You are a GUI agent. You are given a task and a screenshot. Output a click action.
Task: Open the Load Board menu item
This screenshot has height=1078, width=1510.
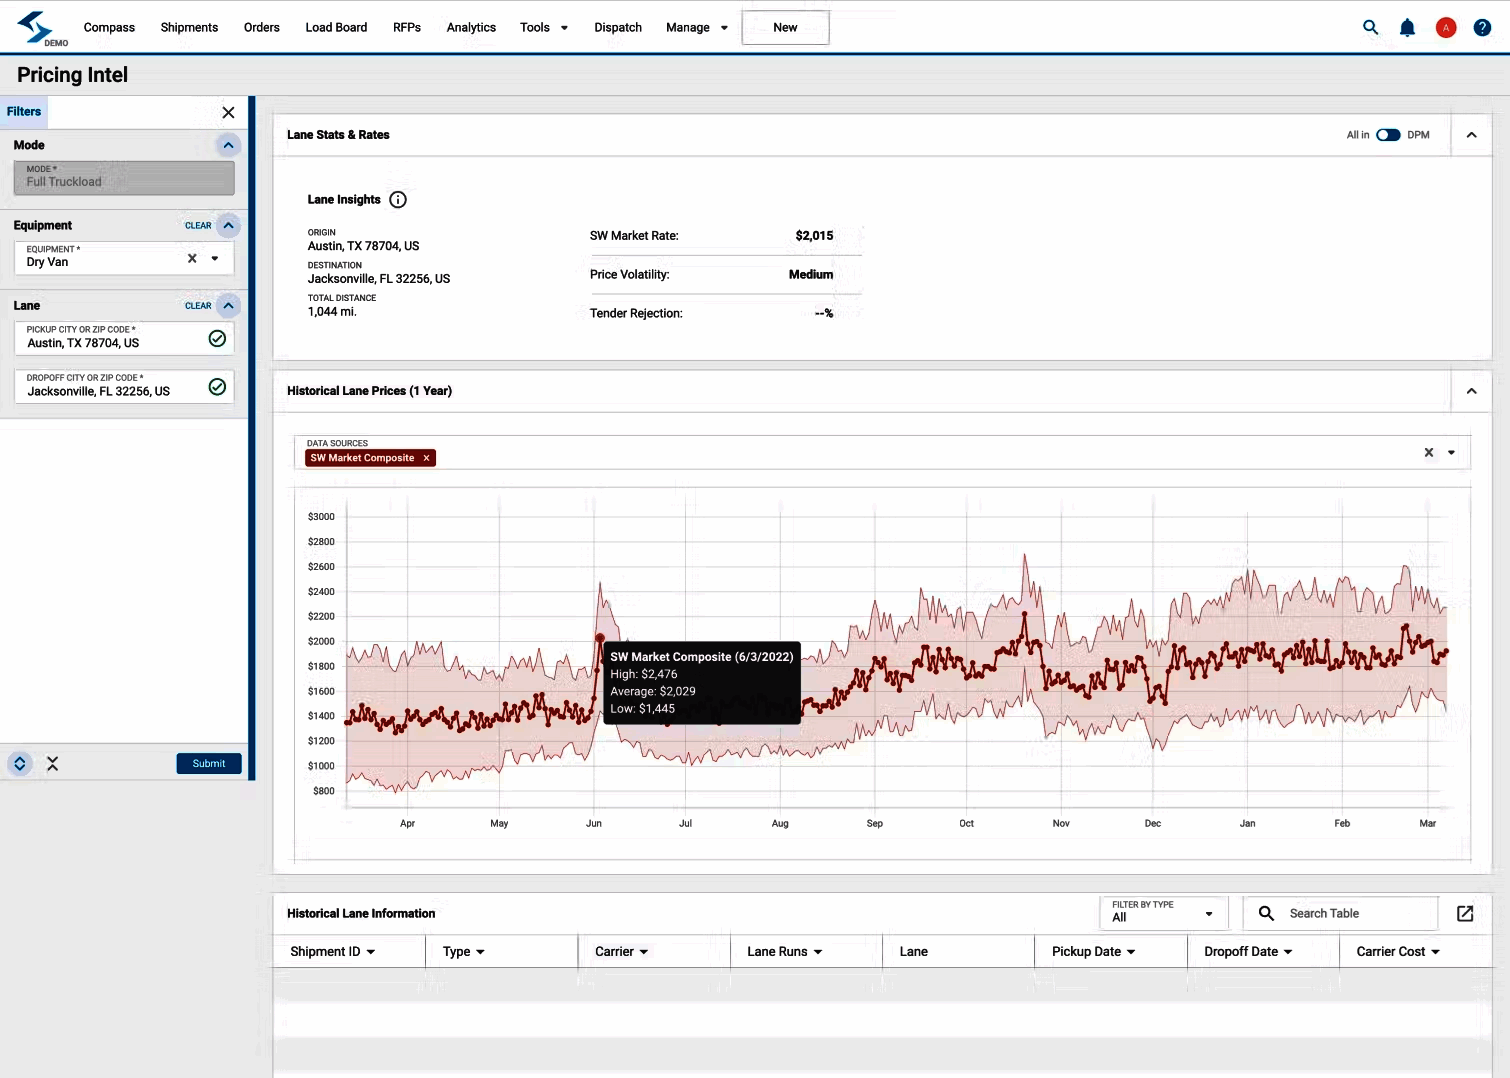click(336, 28)
